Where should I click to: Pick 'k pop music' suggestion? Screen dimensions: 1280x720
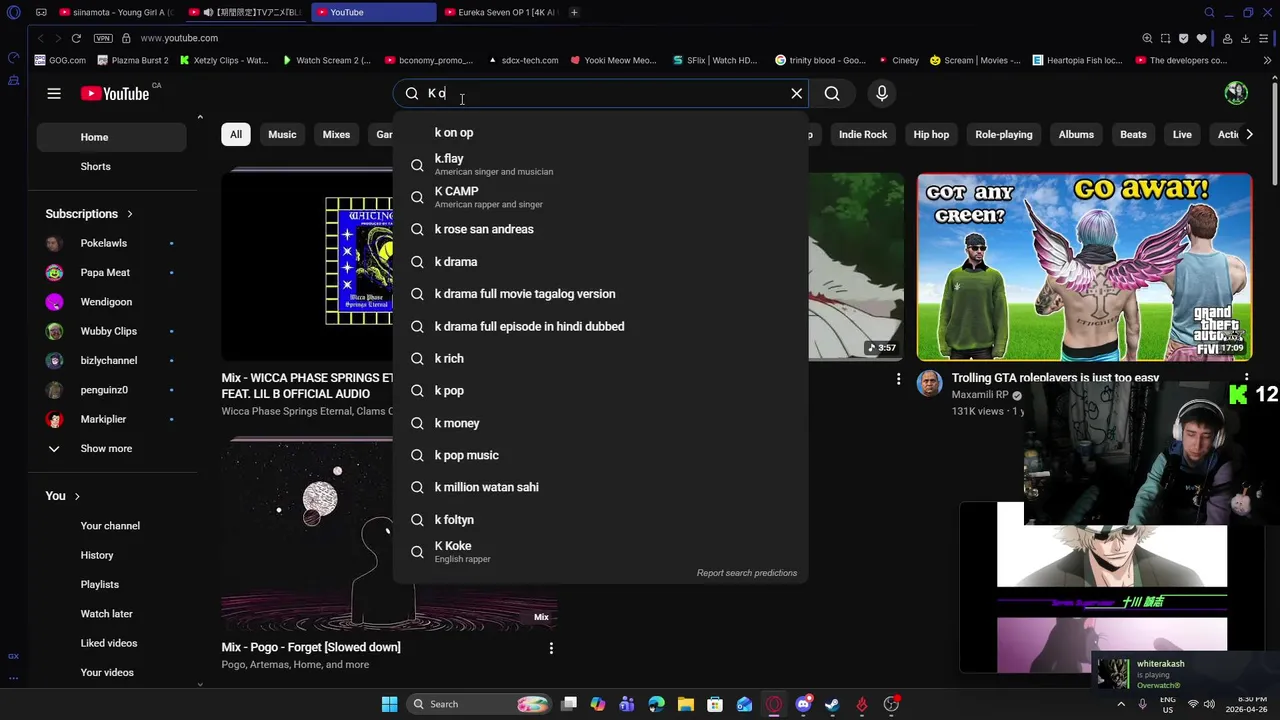(600, 455)
